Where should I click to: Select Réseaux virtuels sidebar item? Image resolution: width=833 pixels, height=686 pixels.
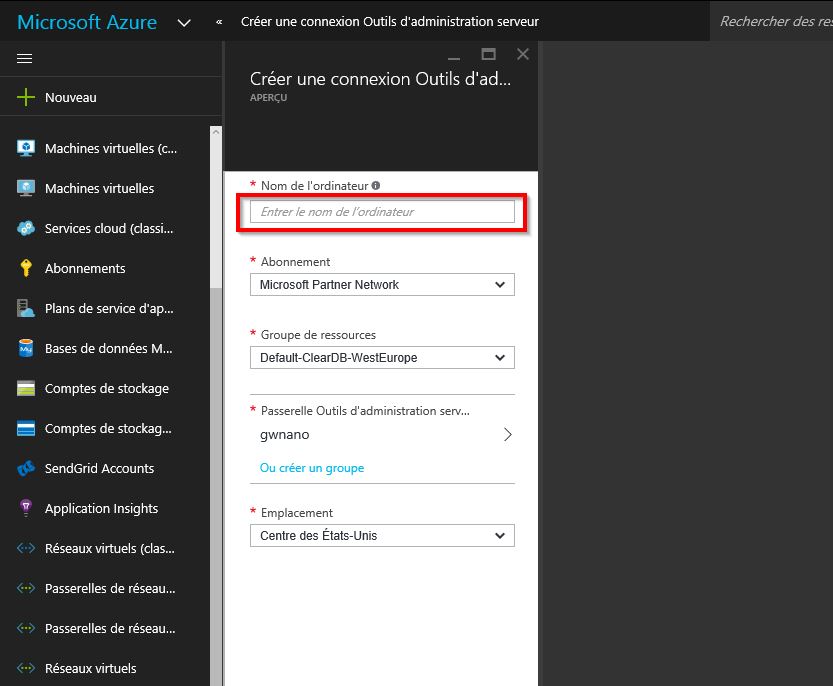click(90, 668)
